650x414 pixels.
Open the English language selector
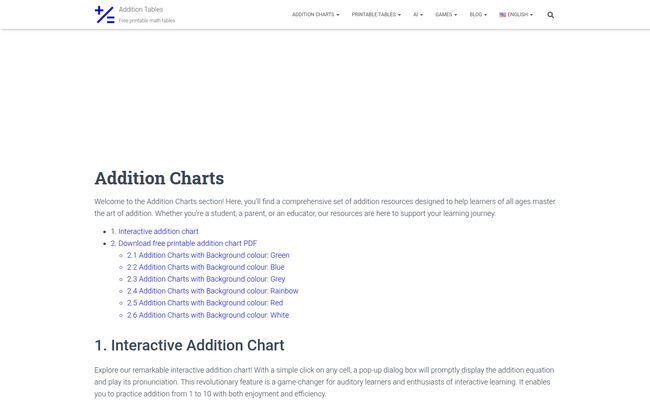(516, 15)
